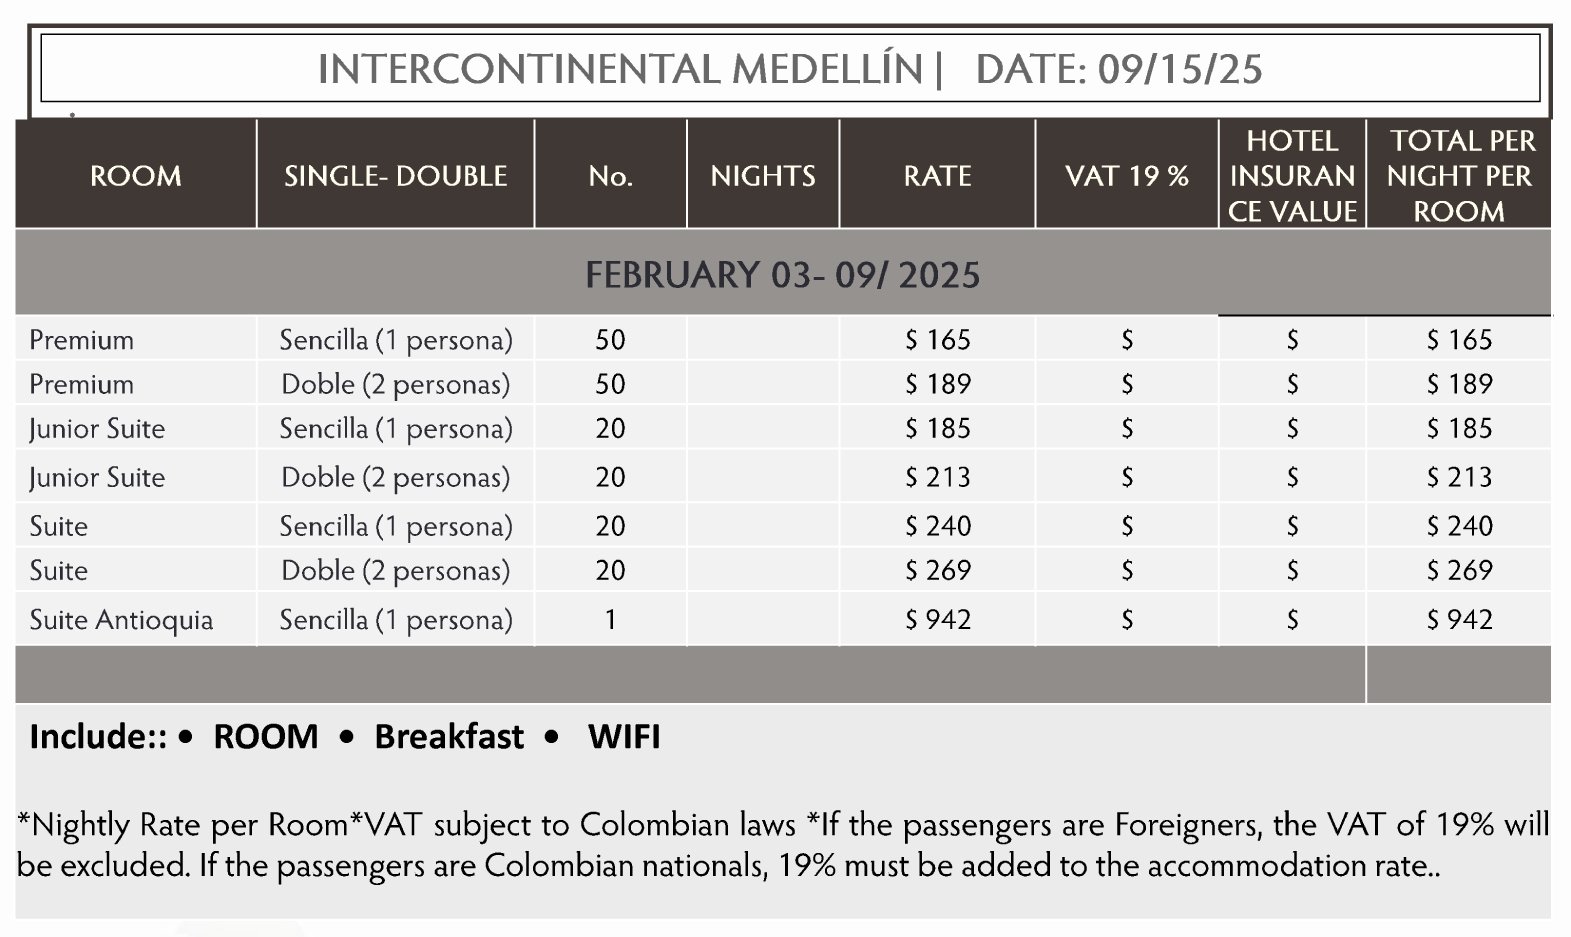This screenshot has height=937, width=1571.
Task: Click the TOTAL PER NIGHT PER ROOM header
Action: pos(1459,176)
